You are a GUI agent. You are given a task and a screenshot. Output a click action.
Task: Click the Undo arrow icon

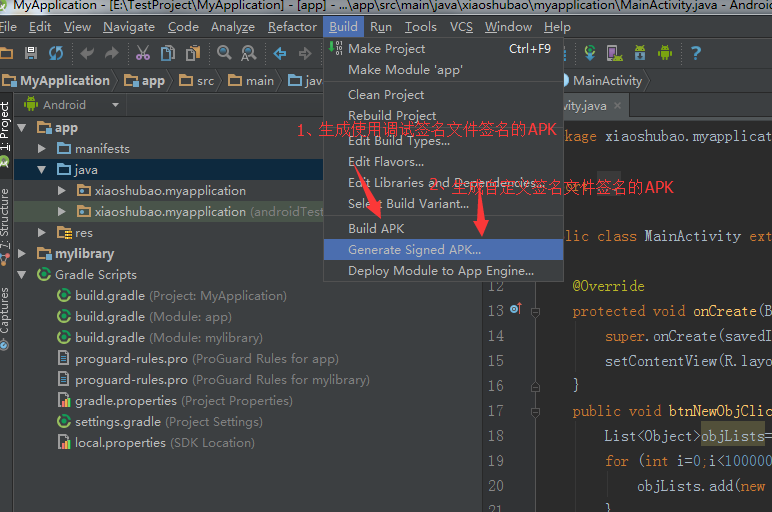pyautogui.click(x=87, y=53)
